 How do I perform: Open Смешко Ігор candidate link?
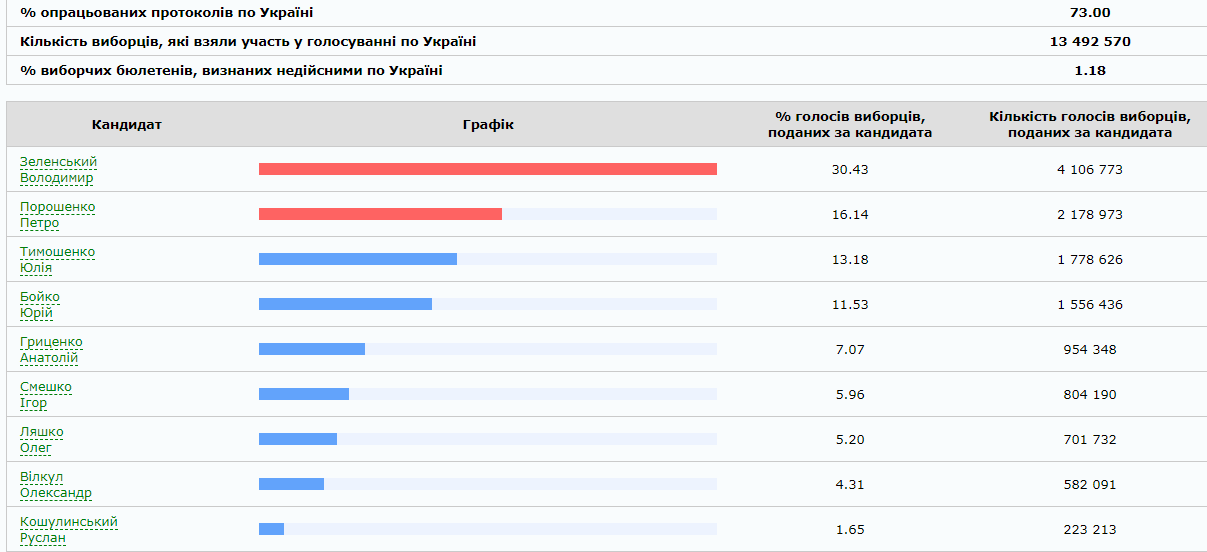[x=46, y=395]
